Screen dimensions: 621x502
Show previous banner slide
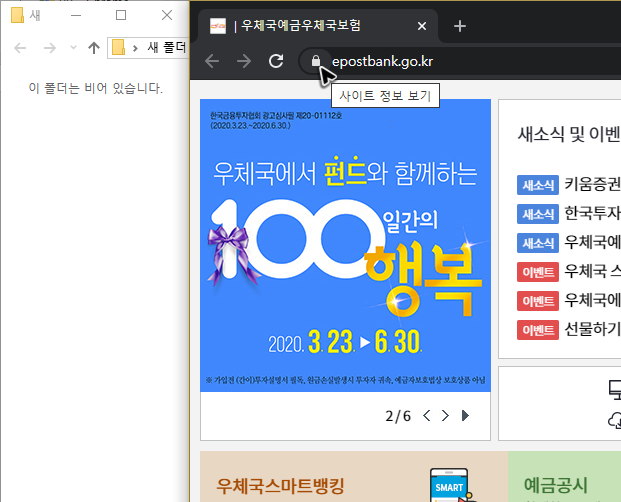[x=427, y=416]
